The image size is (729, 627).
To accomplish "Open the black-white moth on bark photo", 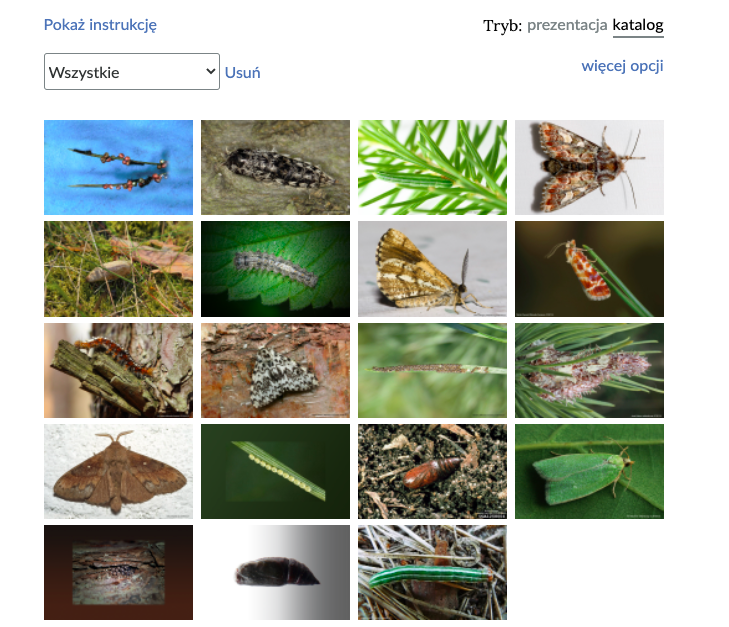I will (x=275, y=370).
